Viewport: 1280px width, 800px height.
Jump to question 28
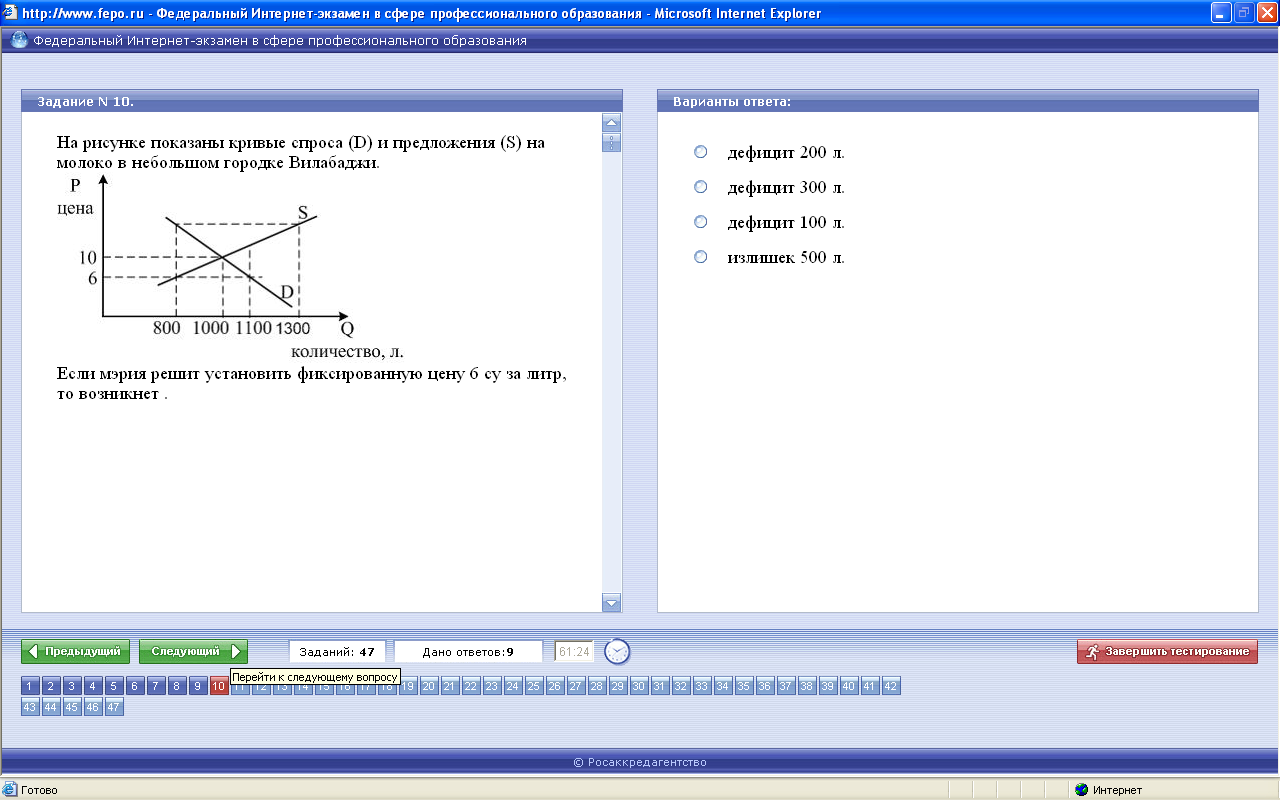(597, 686)
